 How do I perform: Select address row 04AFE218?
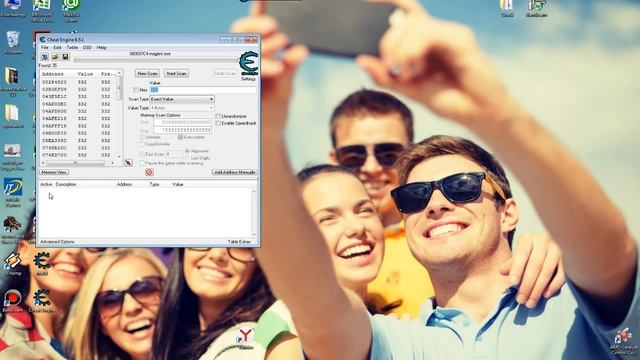click(79, 118)
